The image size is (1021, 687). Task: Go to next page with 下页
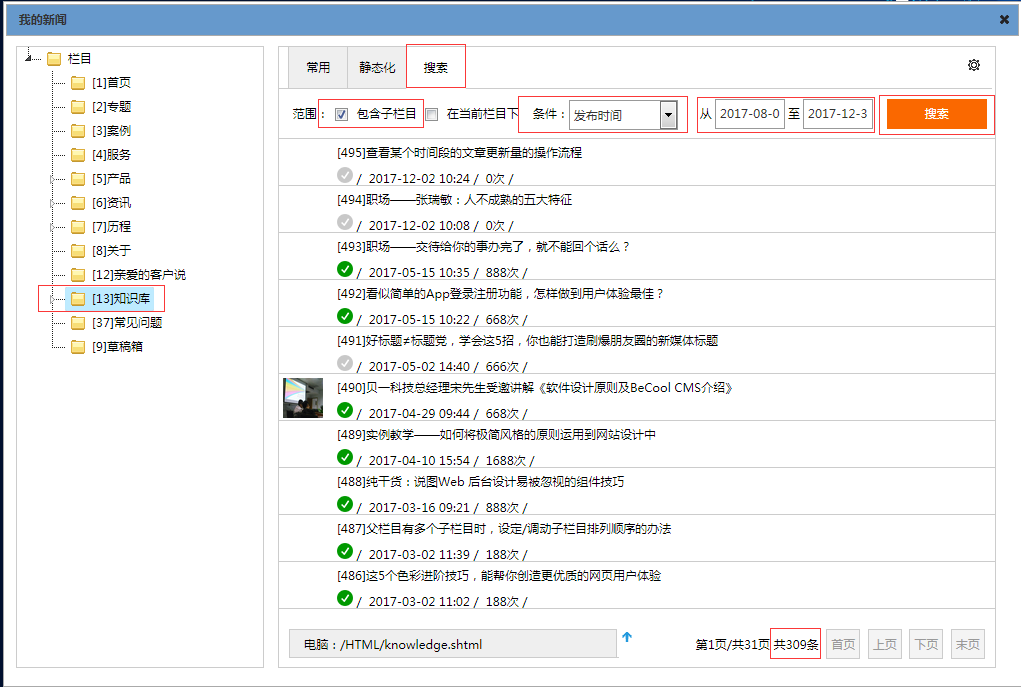[x=925, y=645]
